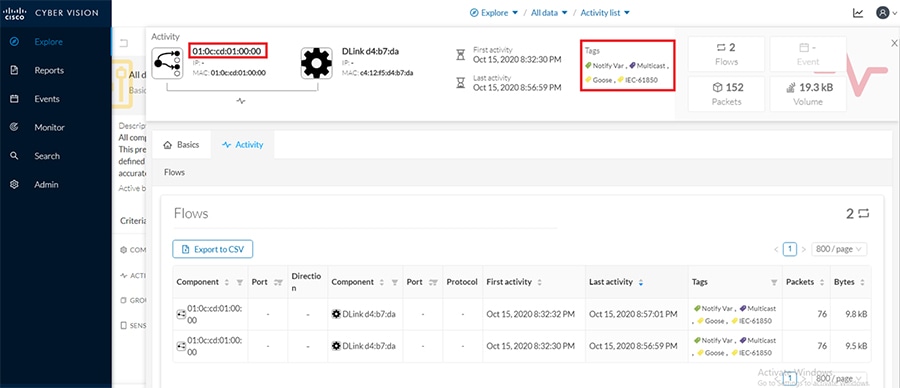
Task: Switch to the Activity tab
Action: (x=242, y=145)
